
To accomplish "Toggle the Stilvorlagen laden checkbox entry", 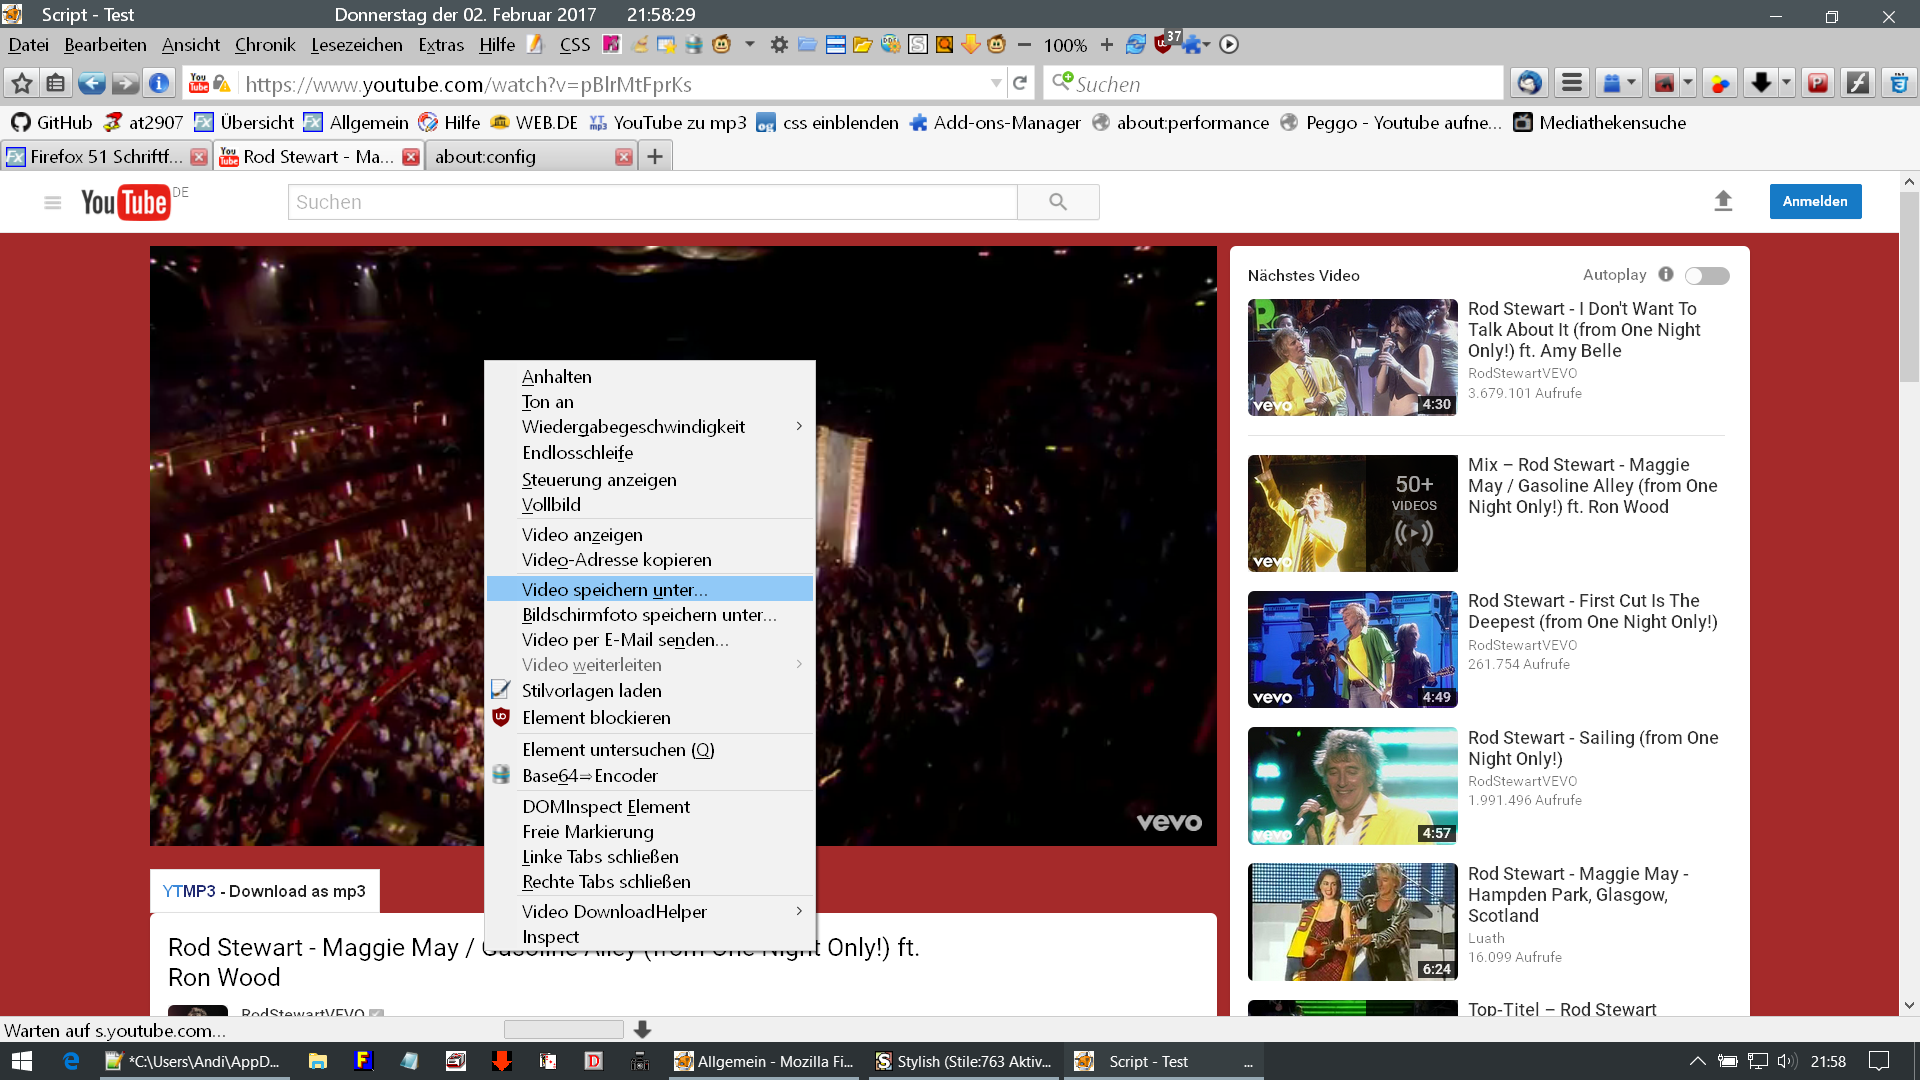I will tap(591, 691).
